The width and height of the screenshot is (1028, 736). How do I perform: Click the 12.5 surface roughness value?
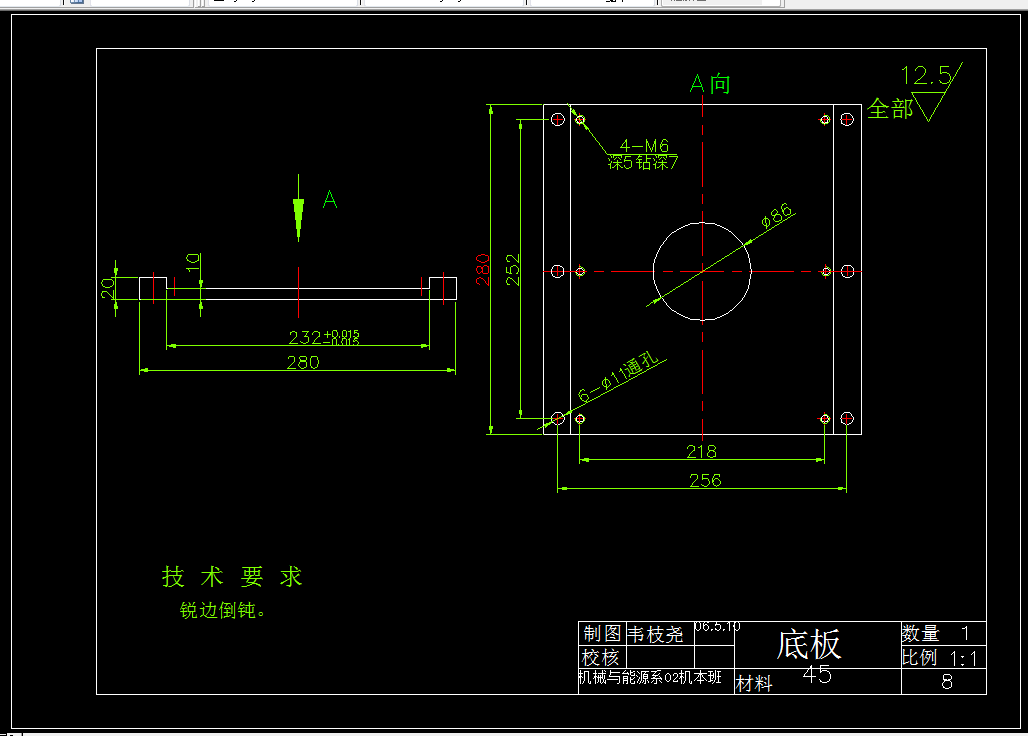[926, 75]
